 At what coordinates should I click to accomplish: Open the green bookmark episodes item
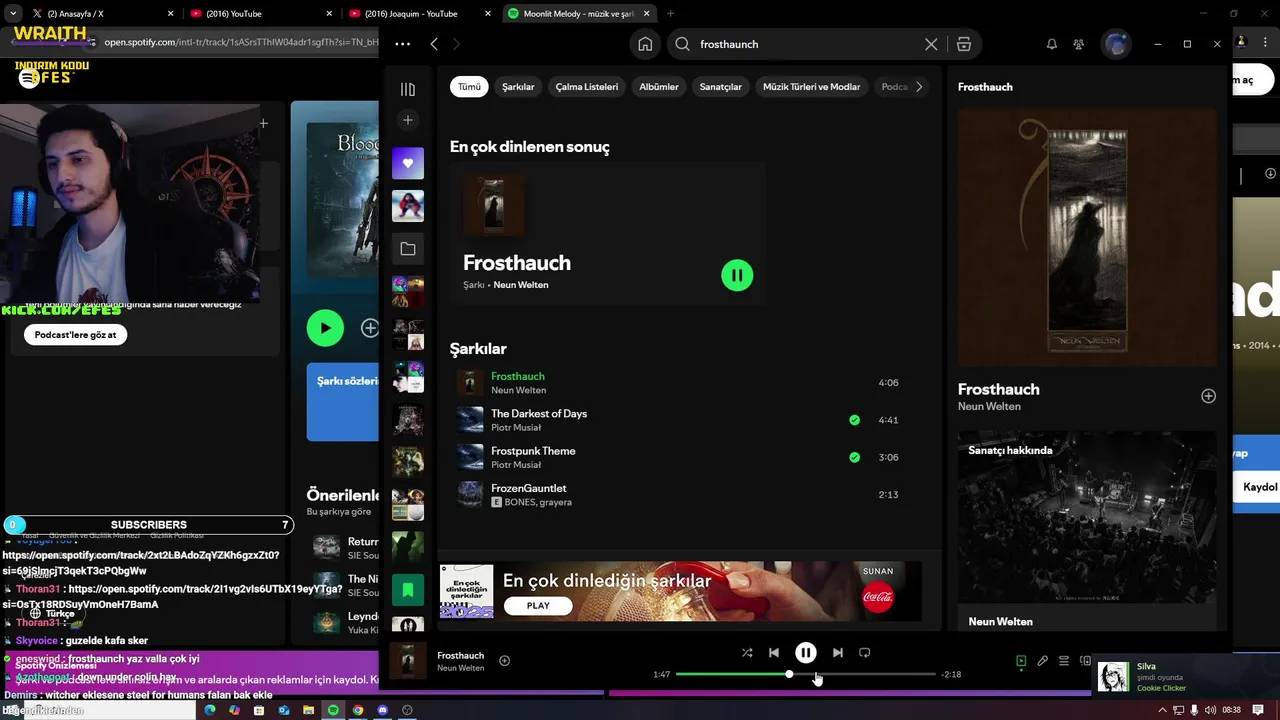[408, 590]
